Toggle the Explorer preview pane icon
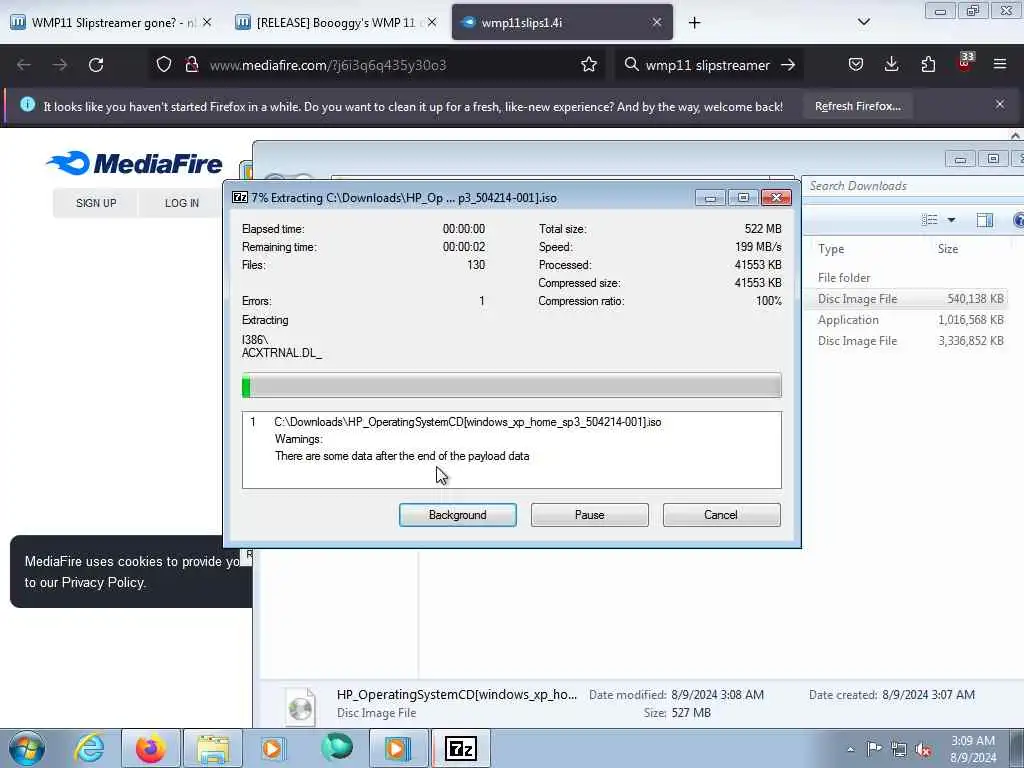Image resolution: width=1024 pixels, height=768 pixels. coord(985,220)
